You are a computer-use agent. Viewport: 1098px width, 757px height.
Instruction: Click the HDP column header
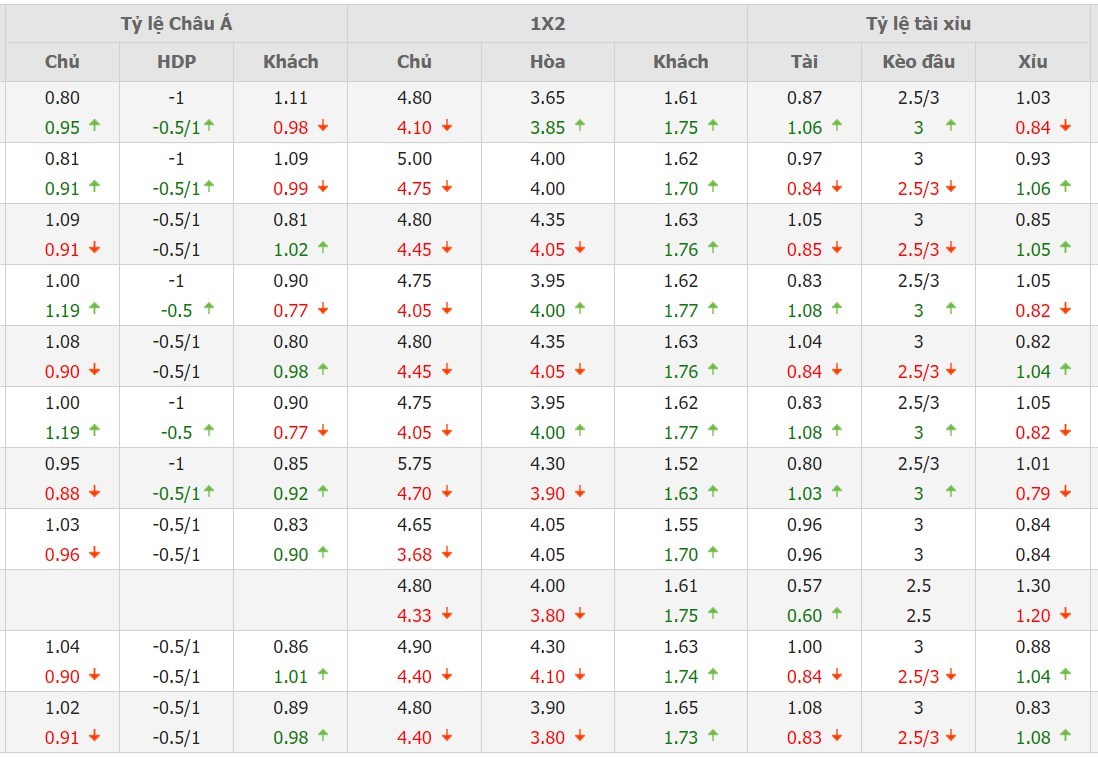[x=177, y=62]
